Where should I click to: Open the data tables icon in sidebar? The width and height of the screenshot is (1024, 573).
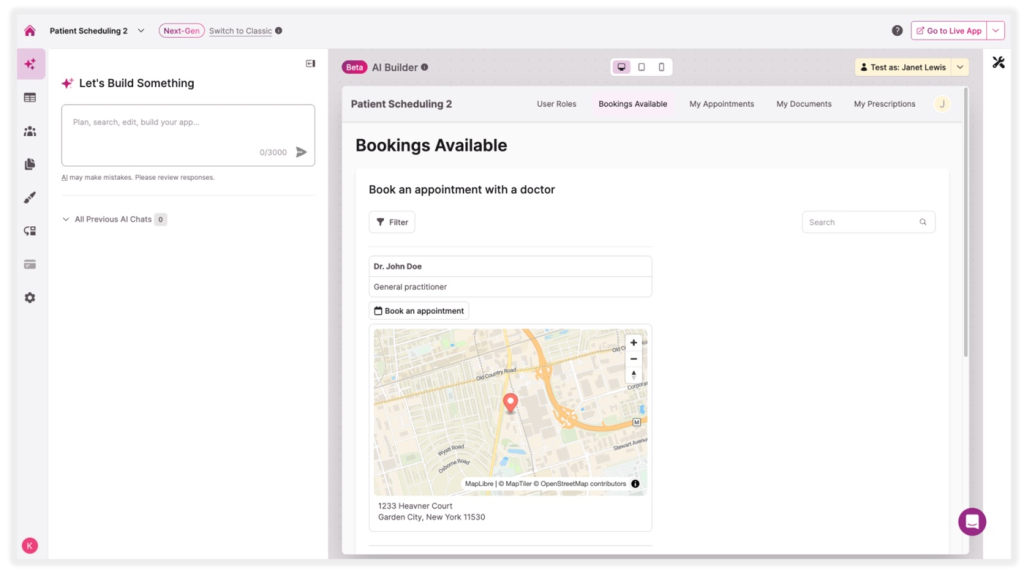(30, 98)
